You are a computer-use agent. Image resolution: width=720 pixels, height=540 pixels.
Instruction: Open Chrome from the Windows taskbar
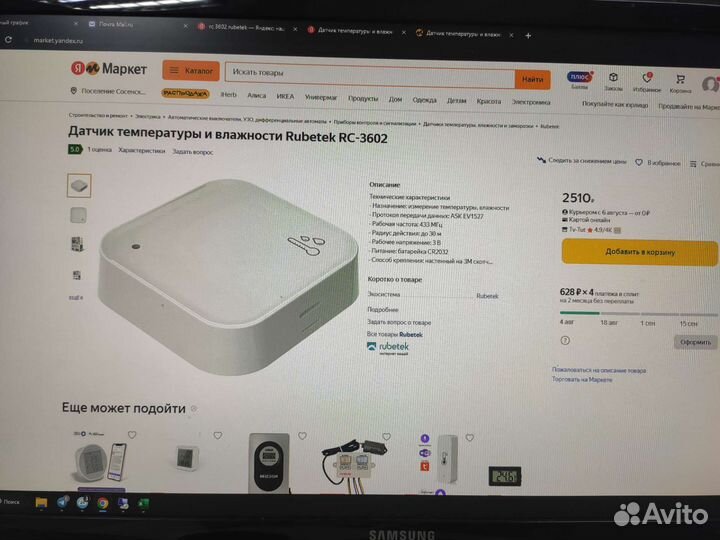(x=102, y=503)
